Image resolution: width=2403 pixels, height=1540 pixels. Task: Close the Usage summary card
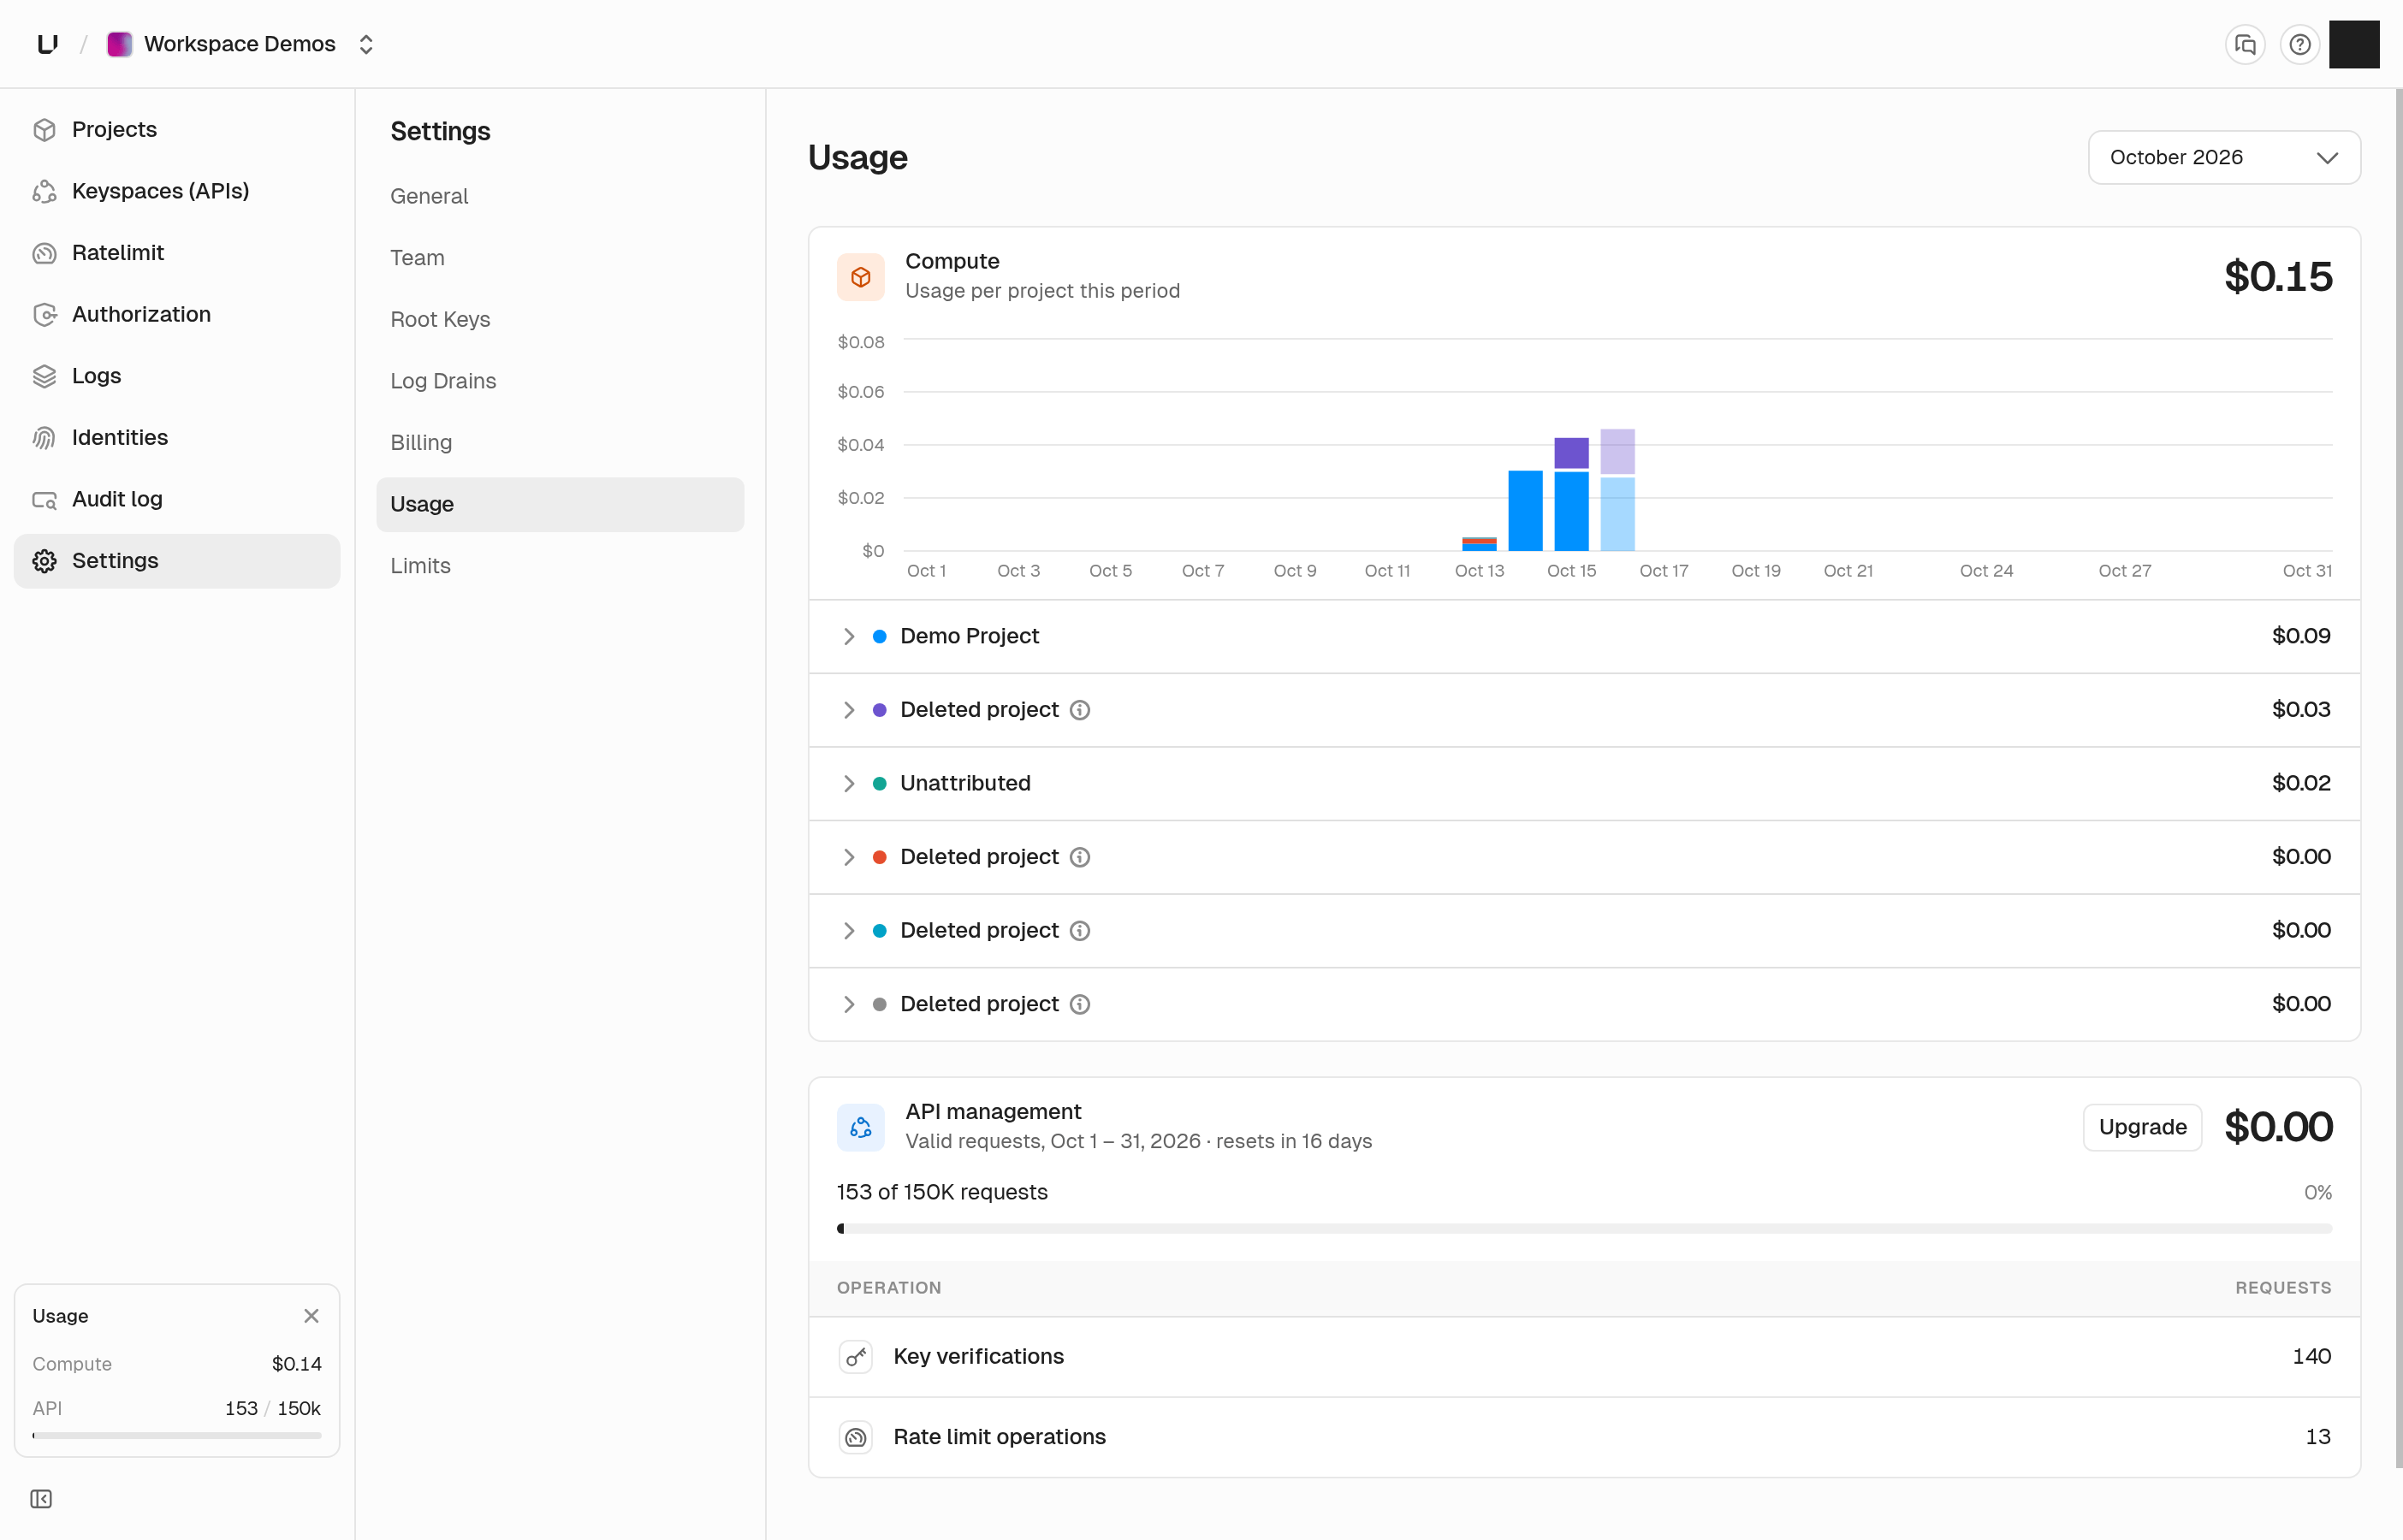(x=311, y=1316)
